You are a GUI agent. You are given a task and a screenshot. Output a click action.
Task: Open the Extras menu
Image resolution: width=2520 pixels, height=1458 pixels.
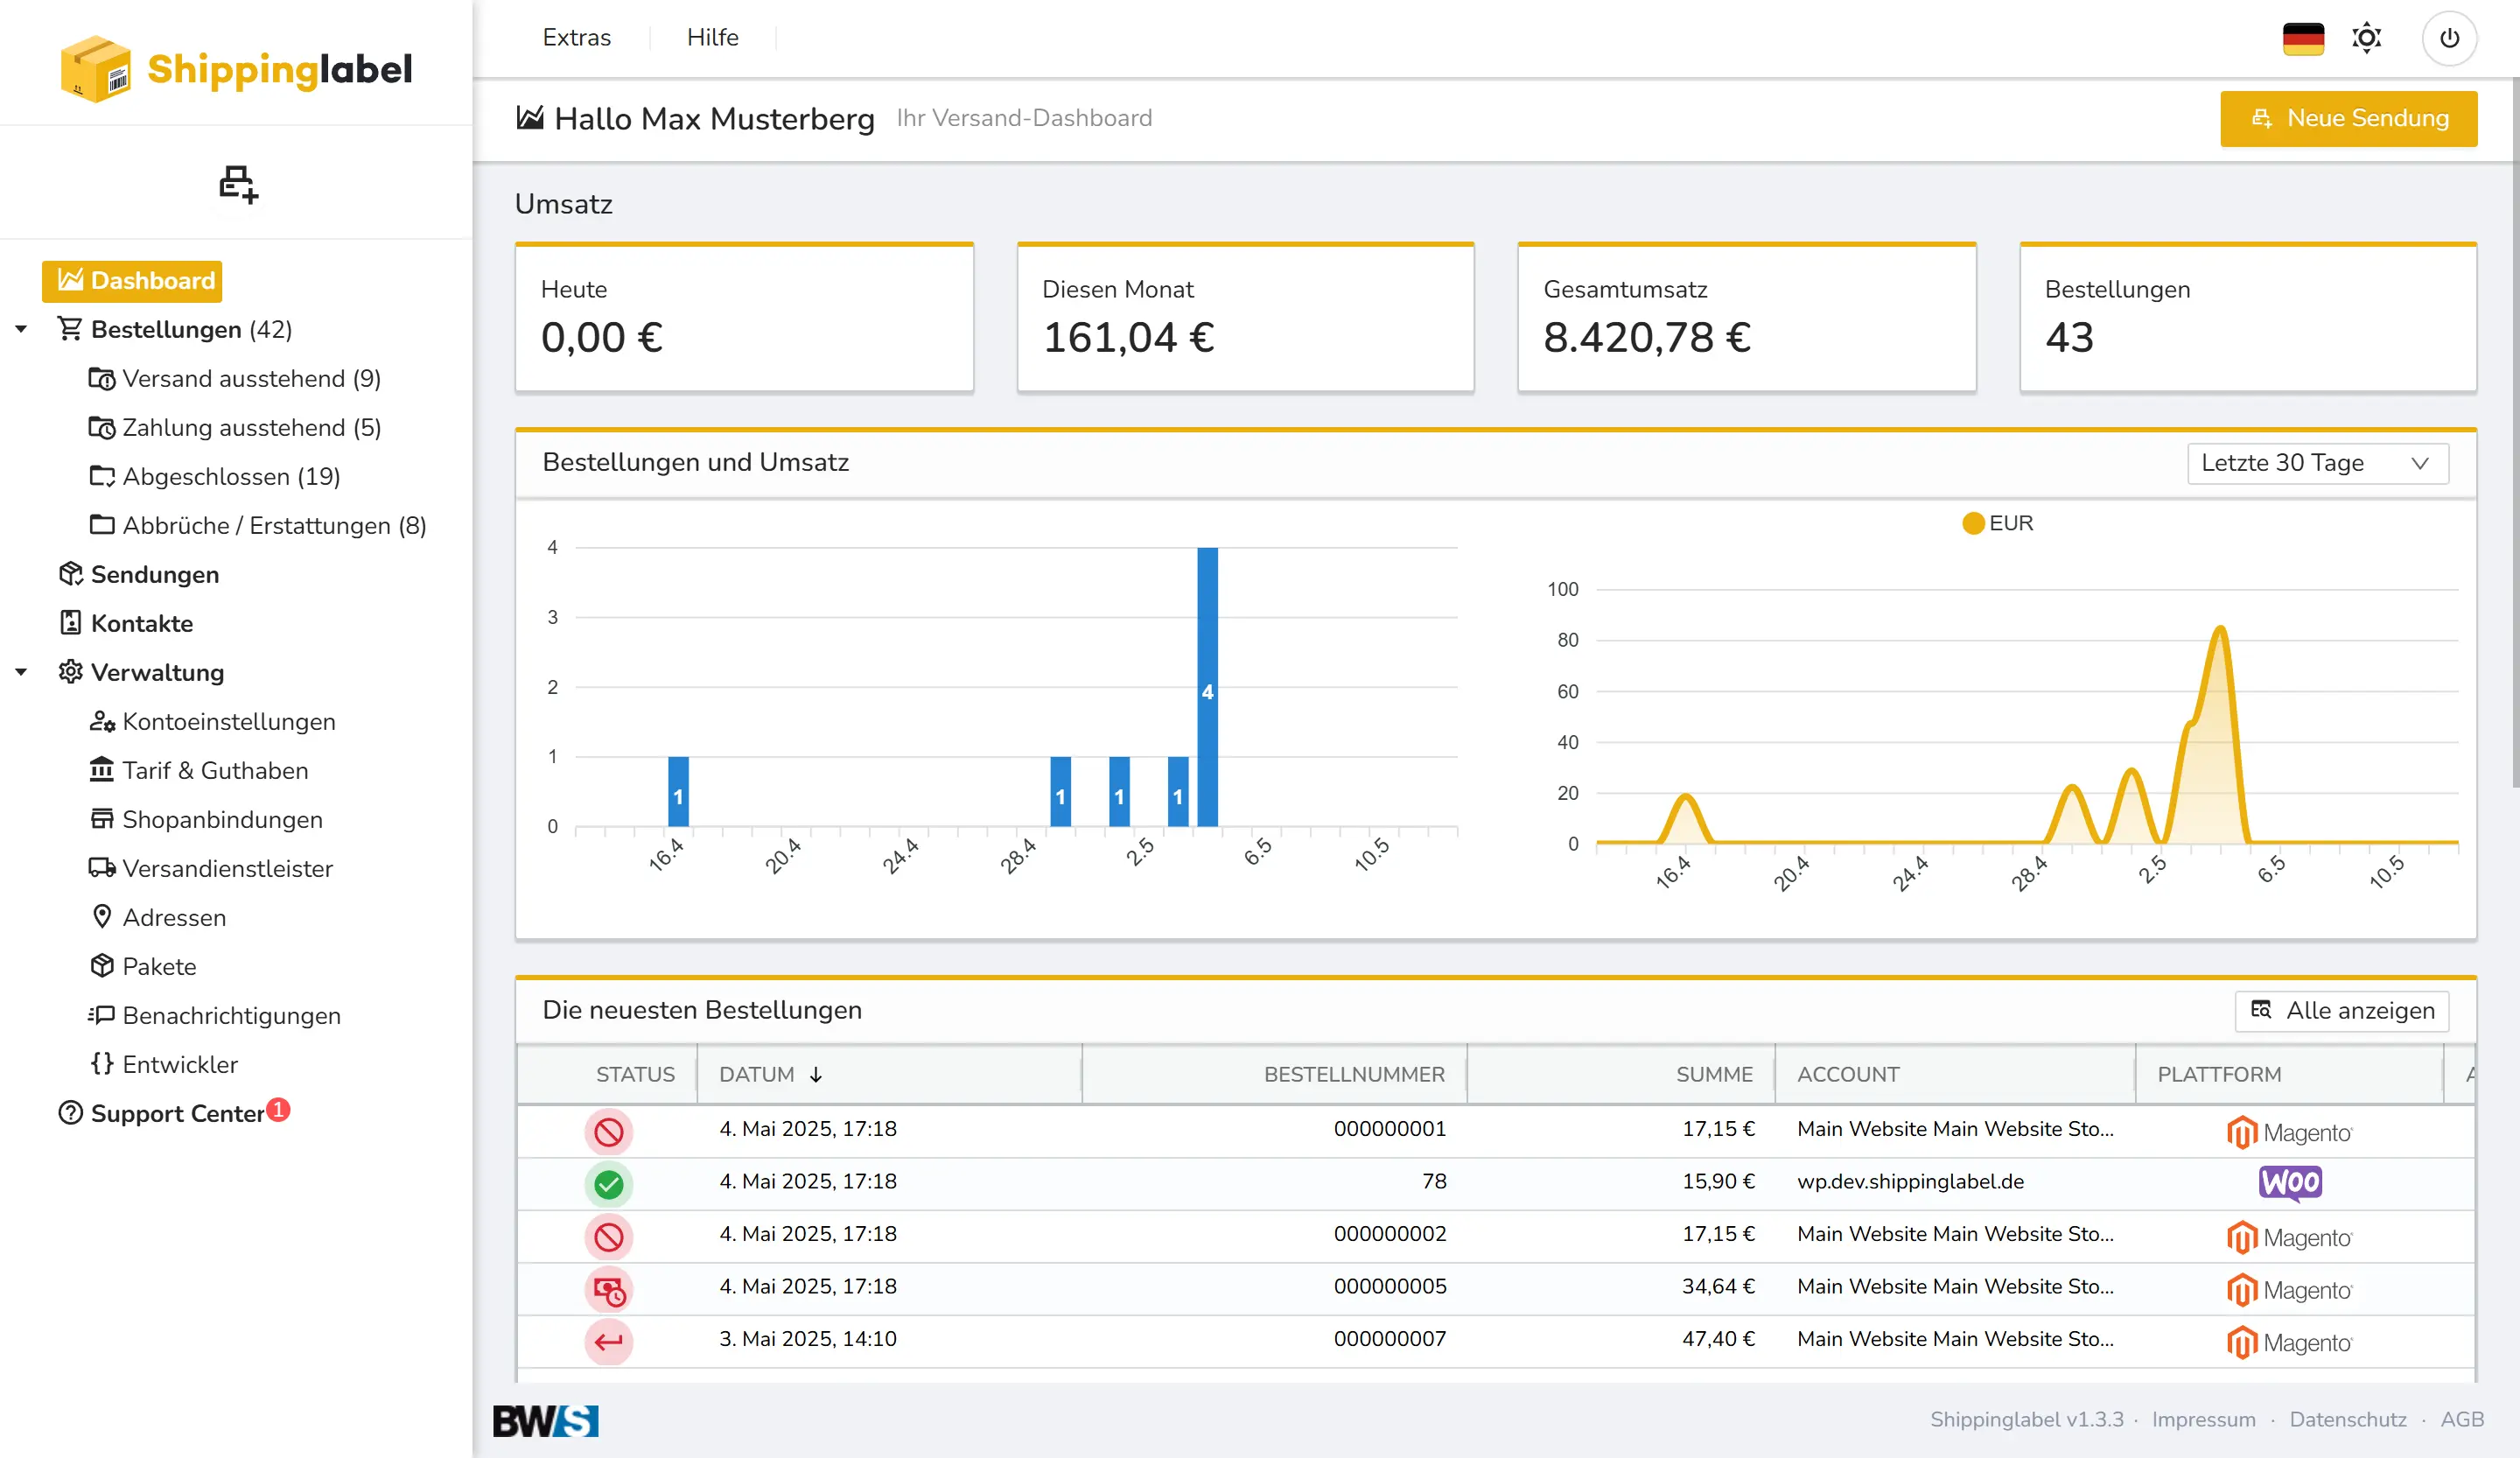pyautogui.click(x=577, y=38)
